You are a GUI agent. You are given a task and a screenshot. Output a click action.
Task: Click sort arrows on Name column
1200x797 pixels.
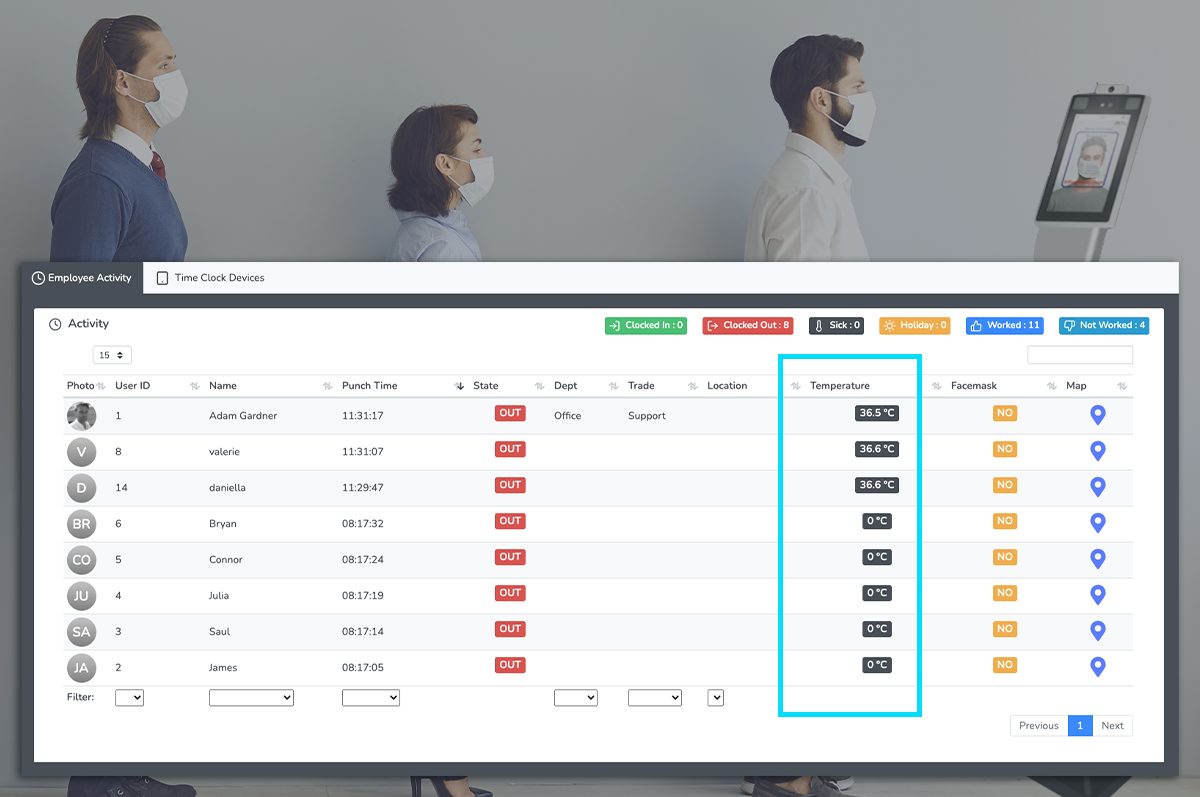click(x=327, y=386)
